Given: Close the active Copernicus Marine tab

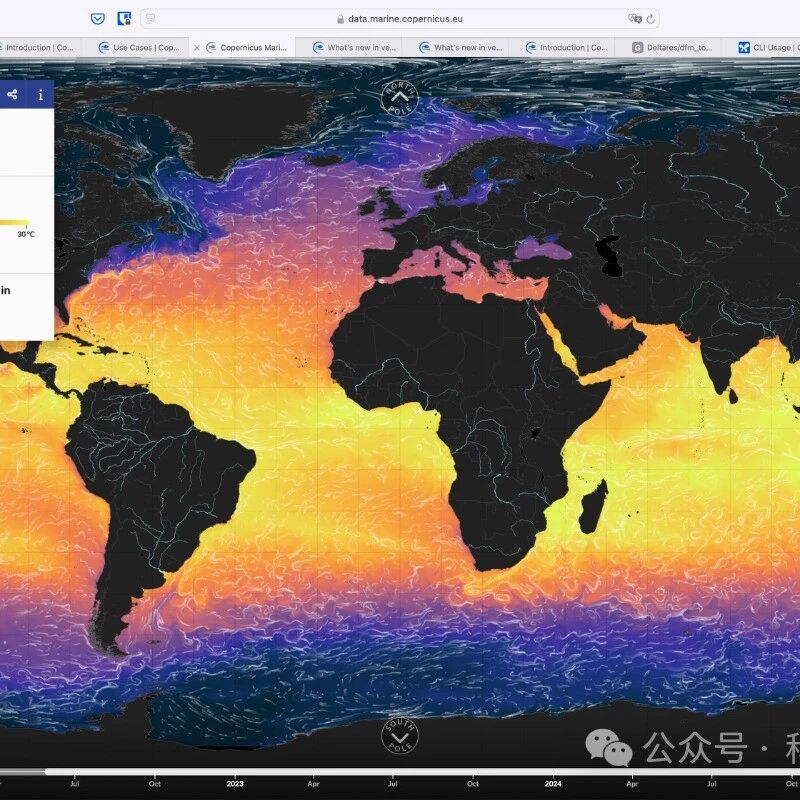Looking at the screenshot, I should [196, 47].
